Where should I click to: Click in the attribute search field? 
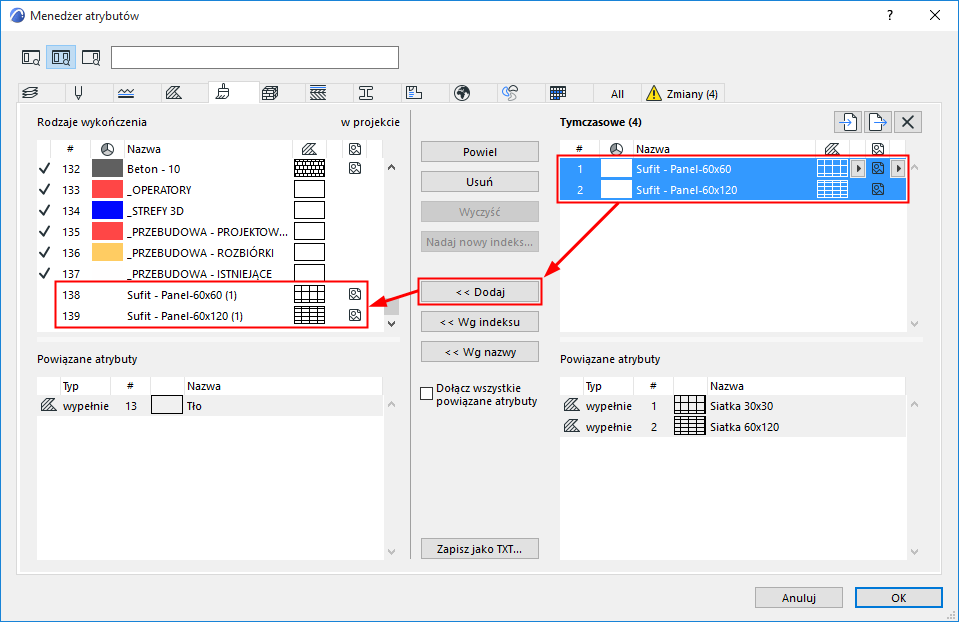(255, 57)
